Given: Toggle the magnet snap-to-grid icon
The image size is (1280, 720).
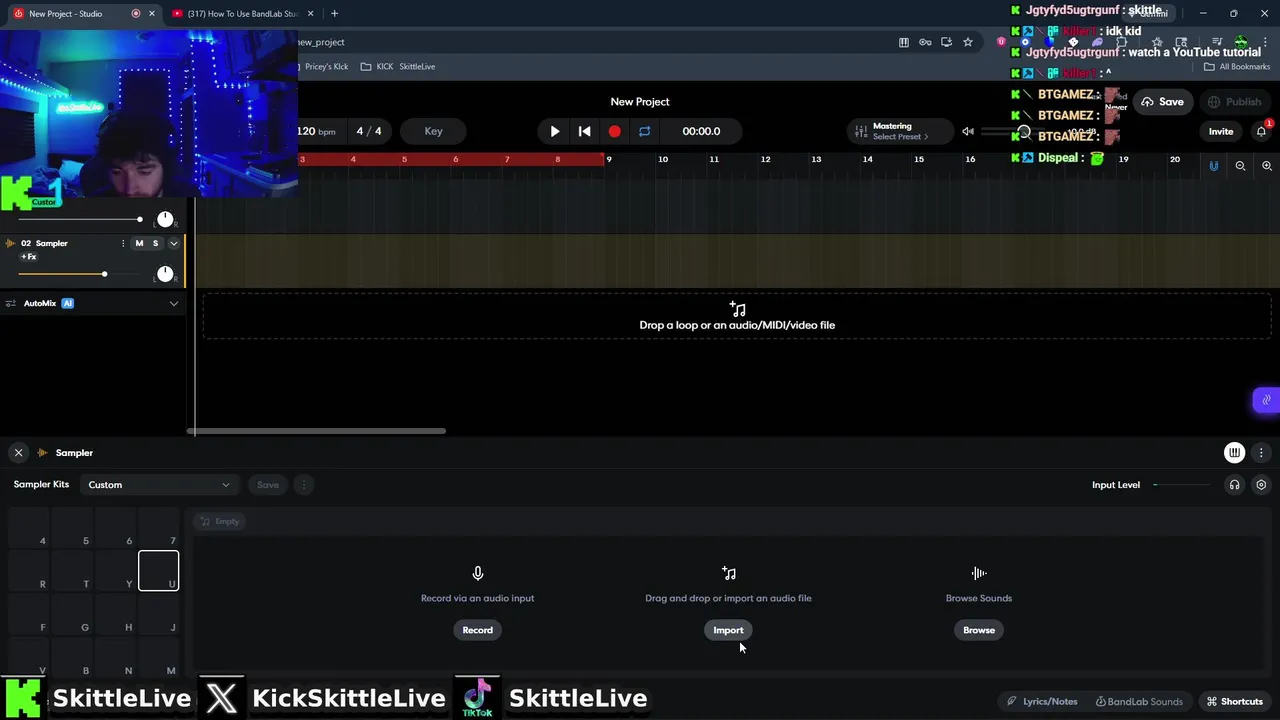Looking at the screenshot, I should pyautogui.click(x=1214, y=166).
